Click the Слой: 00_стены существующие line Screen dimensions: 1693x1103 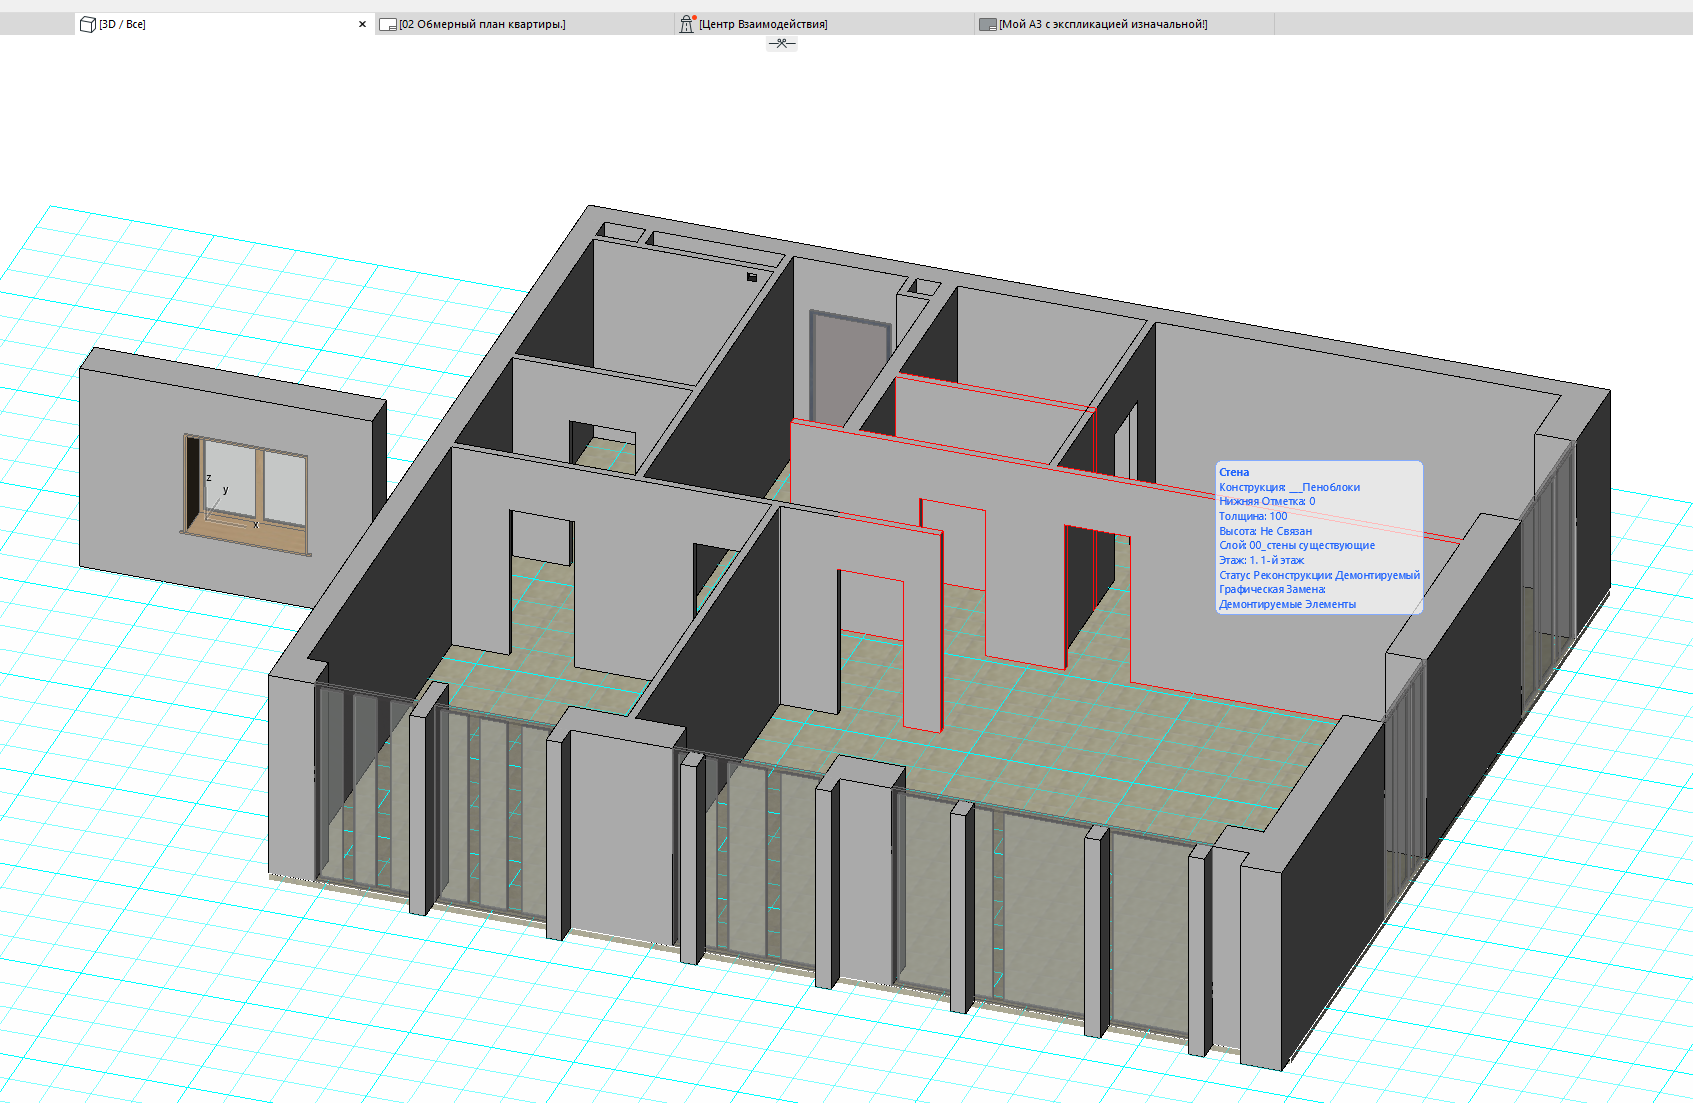click(1297, 545)
